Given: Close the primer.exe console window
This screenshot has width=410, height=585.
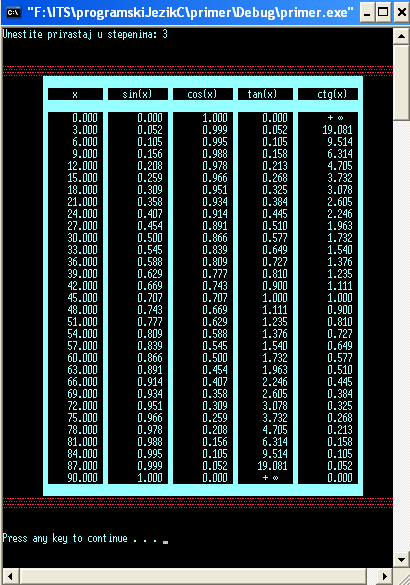Looking at the screenshot, I should (x=401, y=13).
